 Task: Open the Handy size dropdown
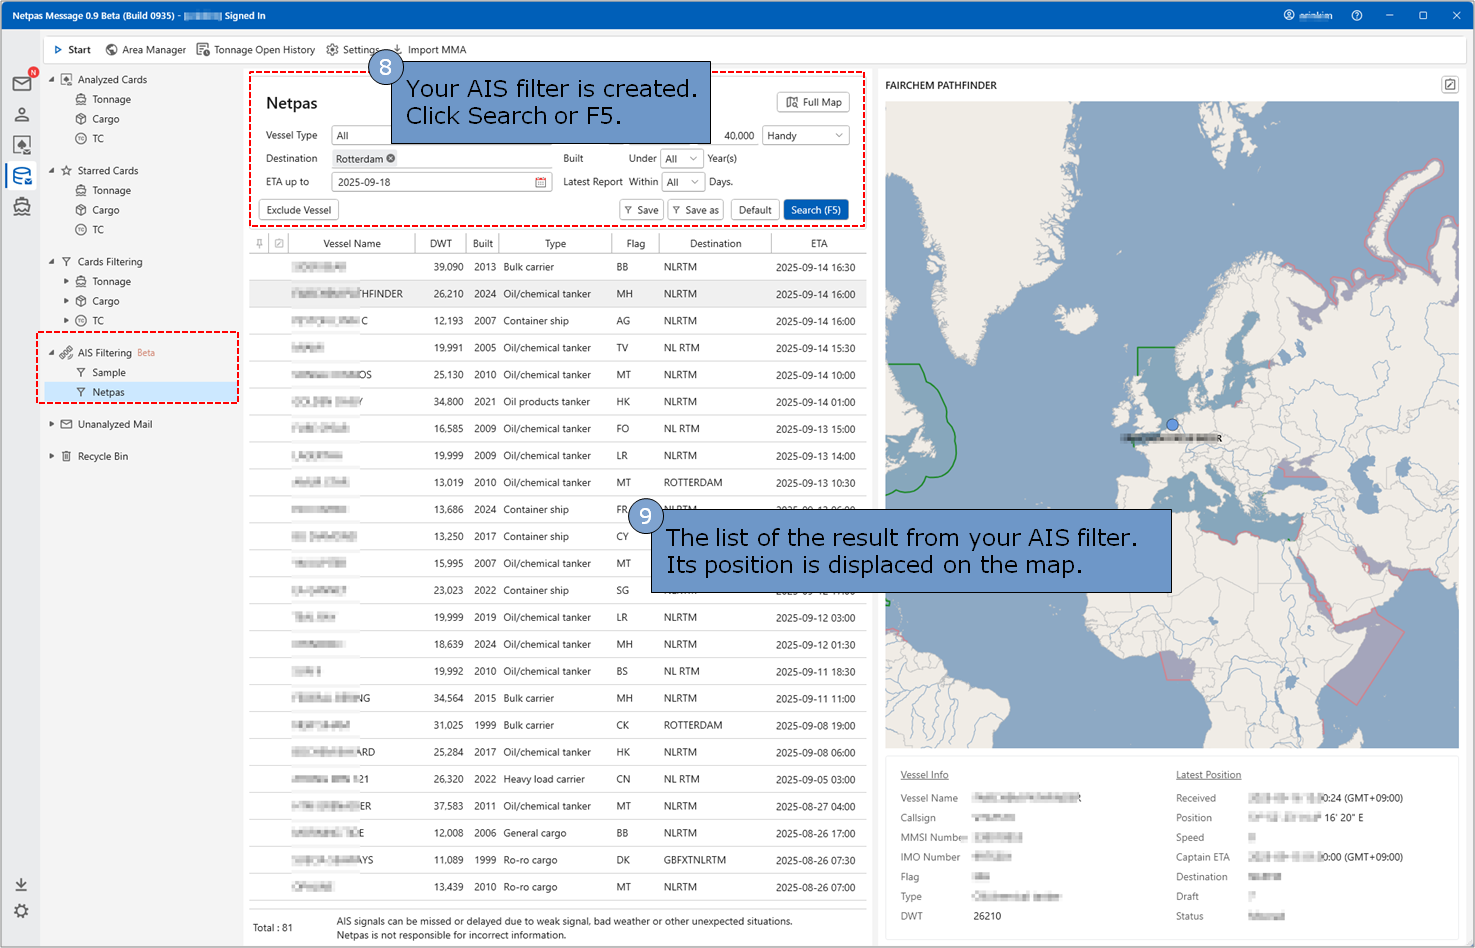coord(805,135)
